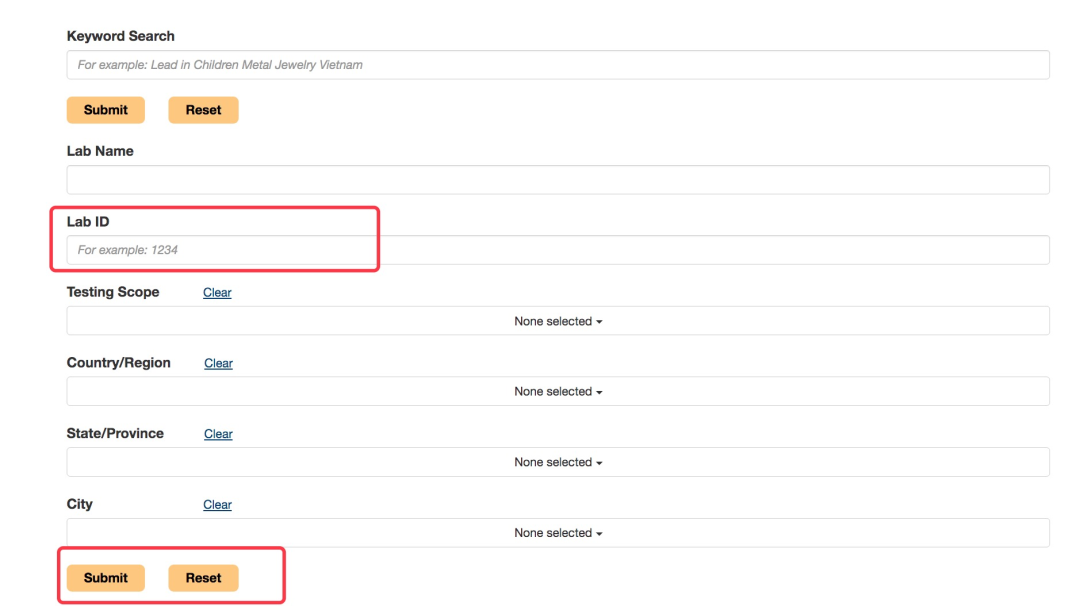Screen dimensions: 1080x606
Task: Click the Lab ID input field
Action: click(x=557, y=250)
